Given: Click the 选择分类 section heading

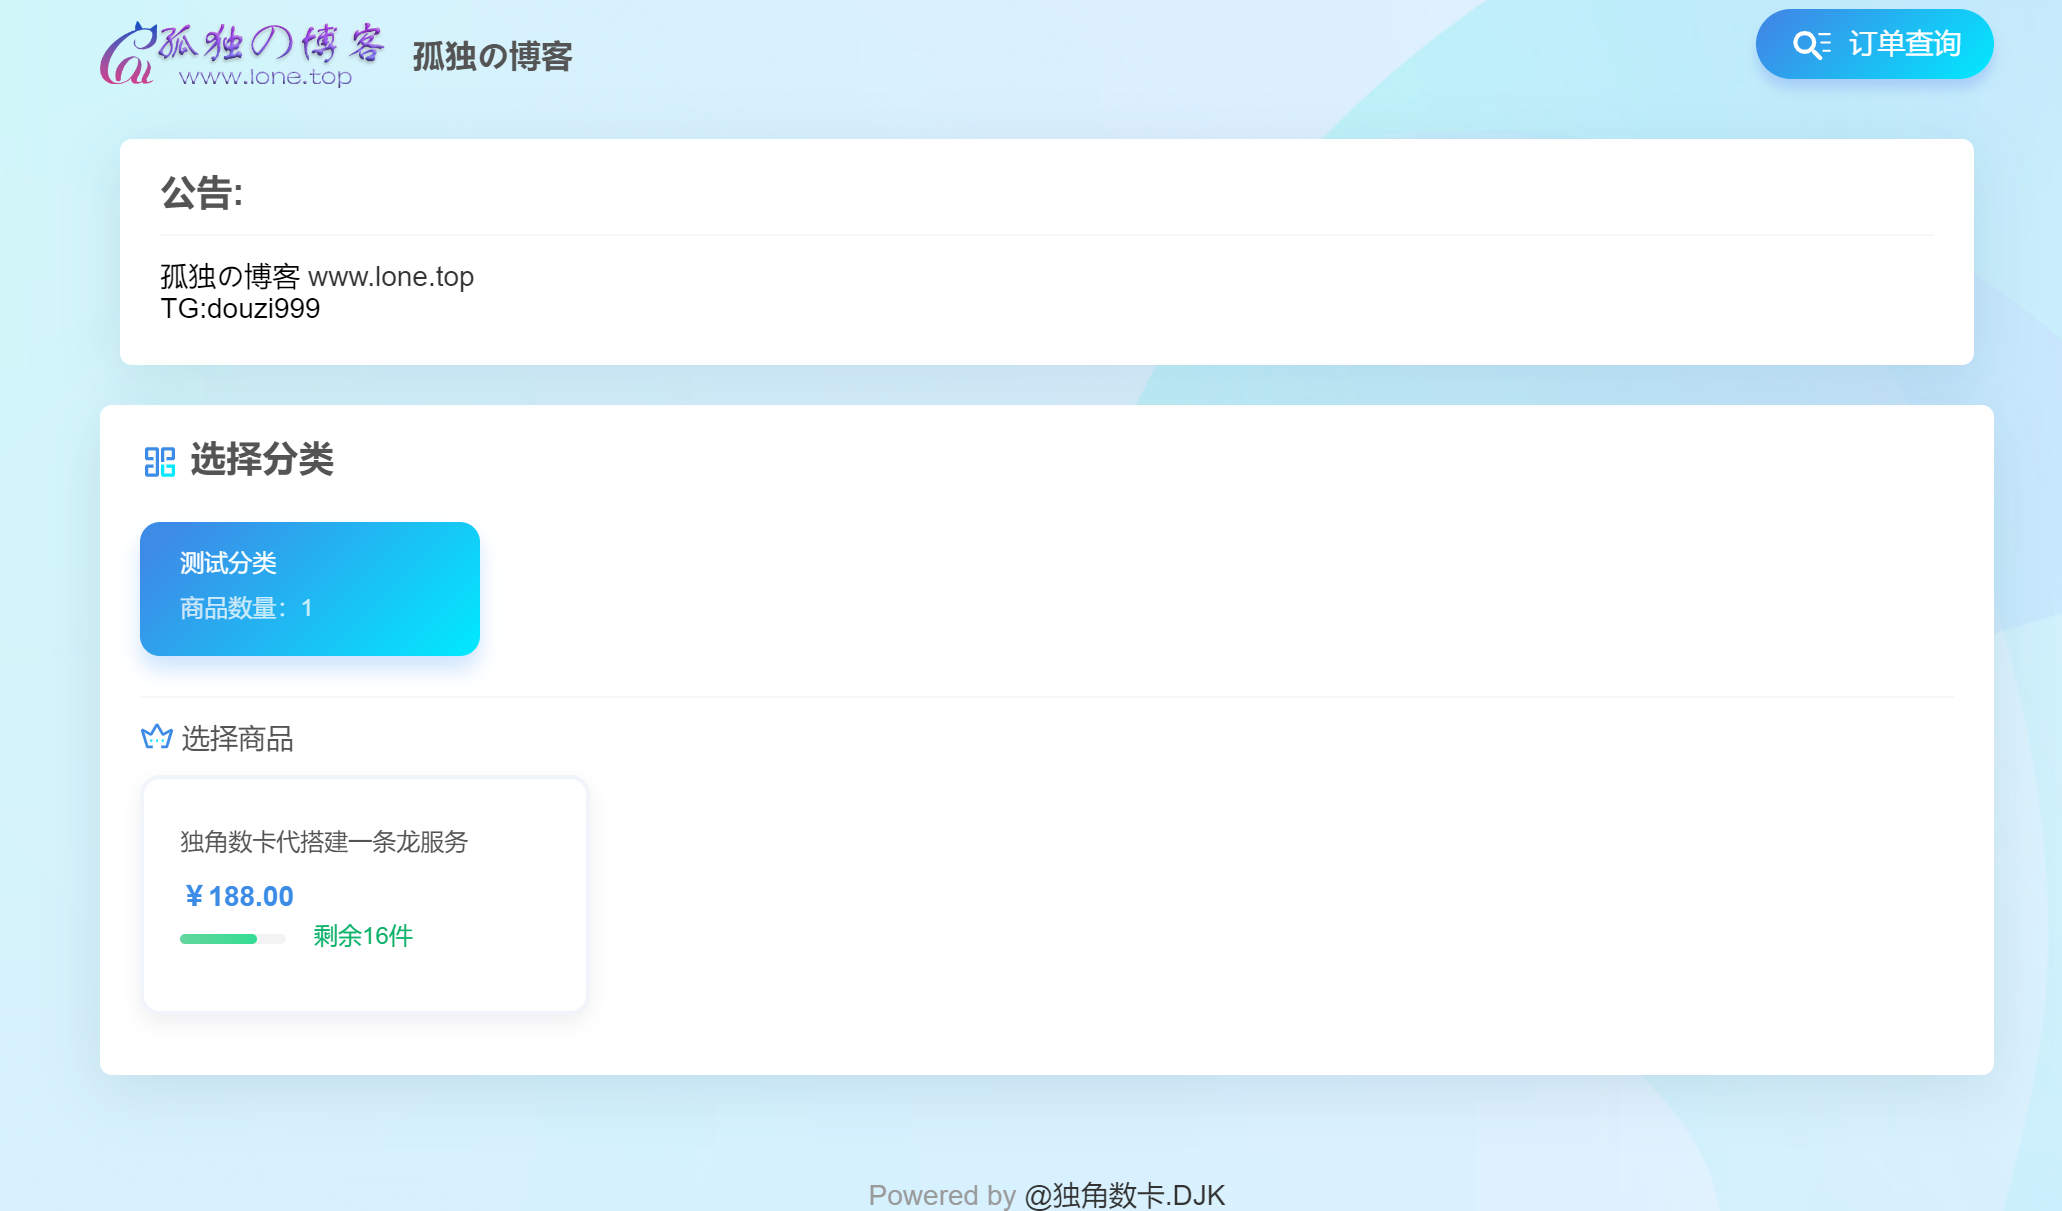Looking at the screenshot, I should pos(261,460).
